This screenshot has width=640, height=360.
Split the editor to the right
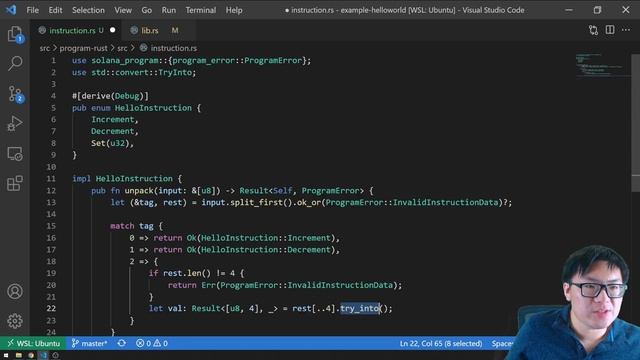610,30
